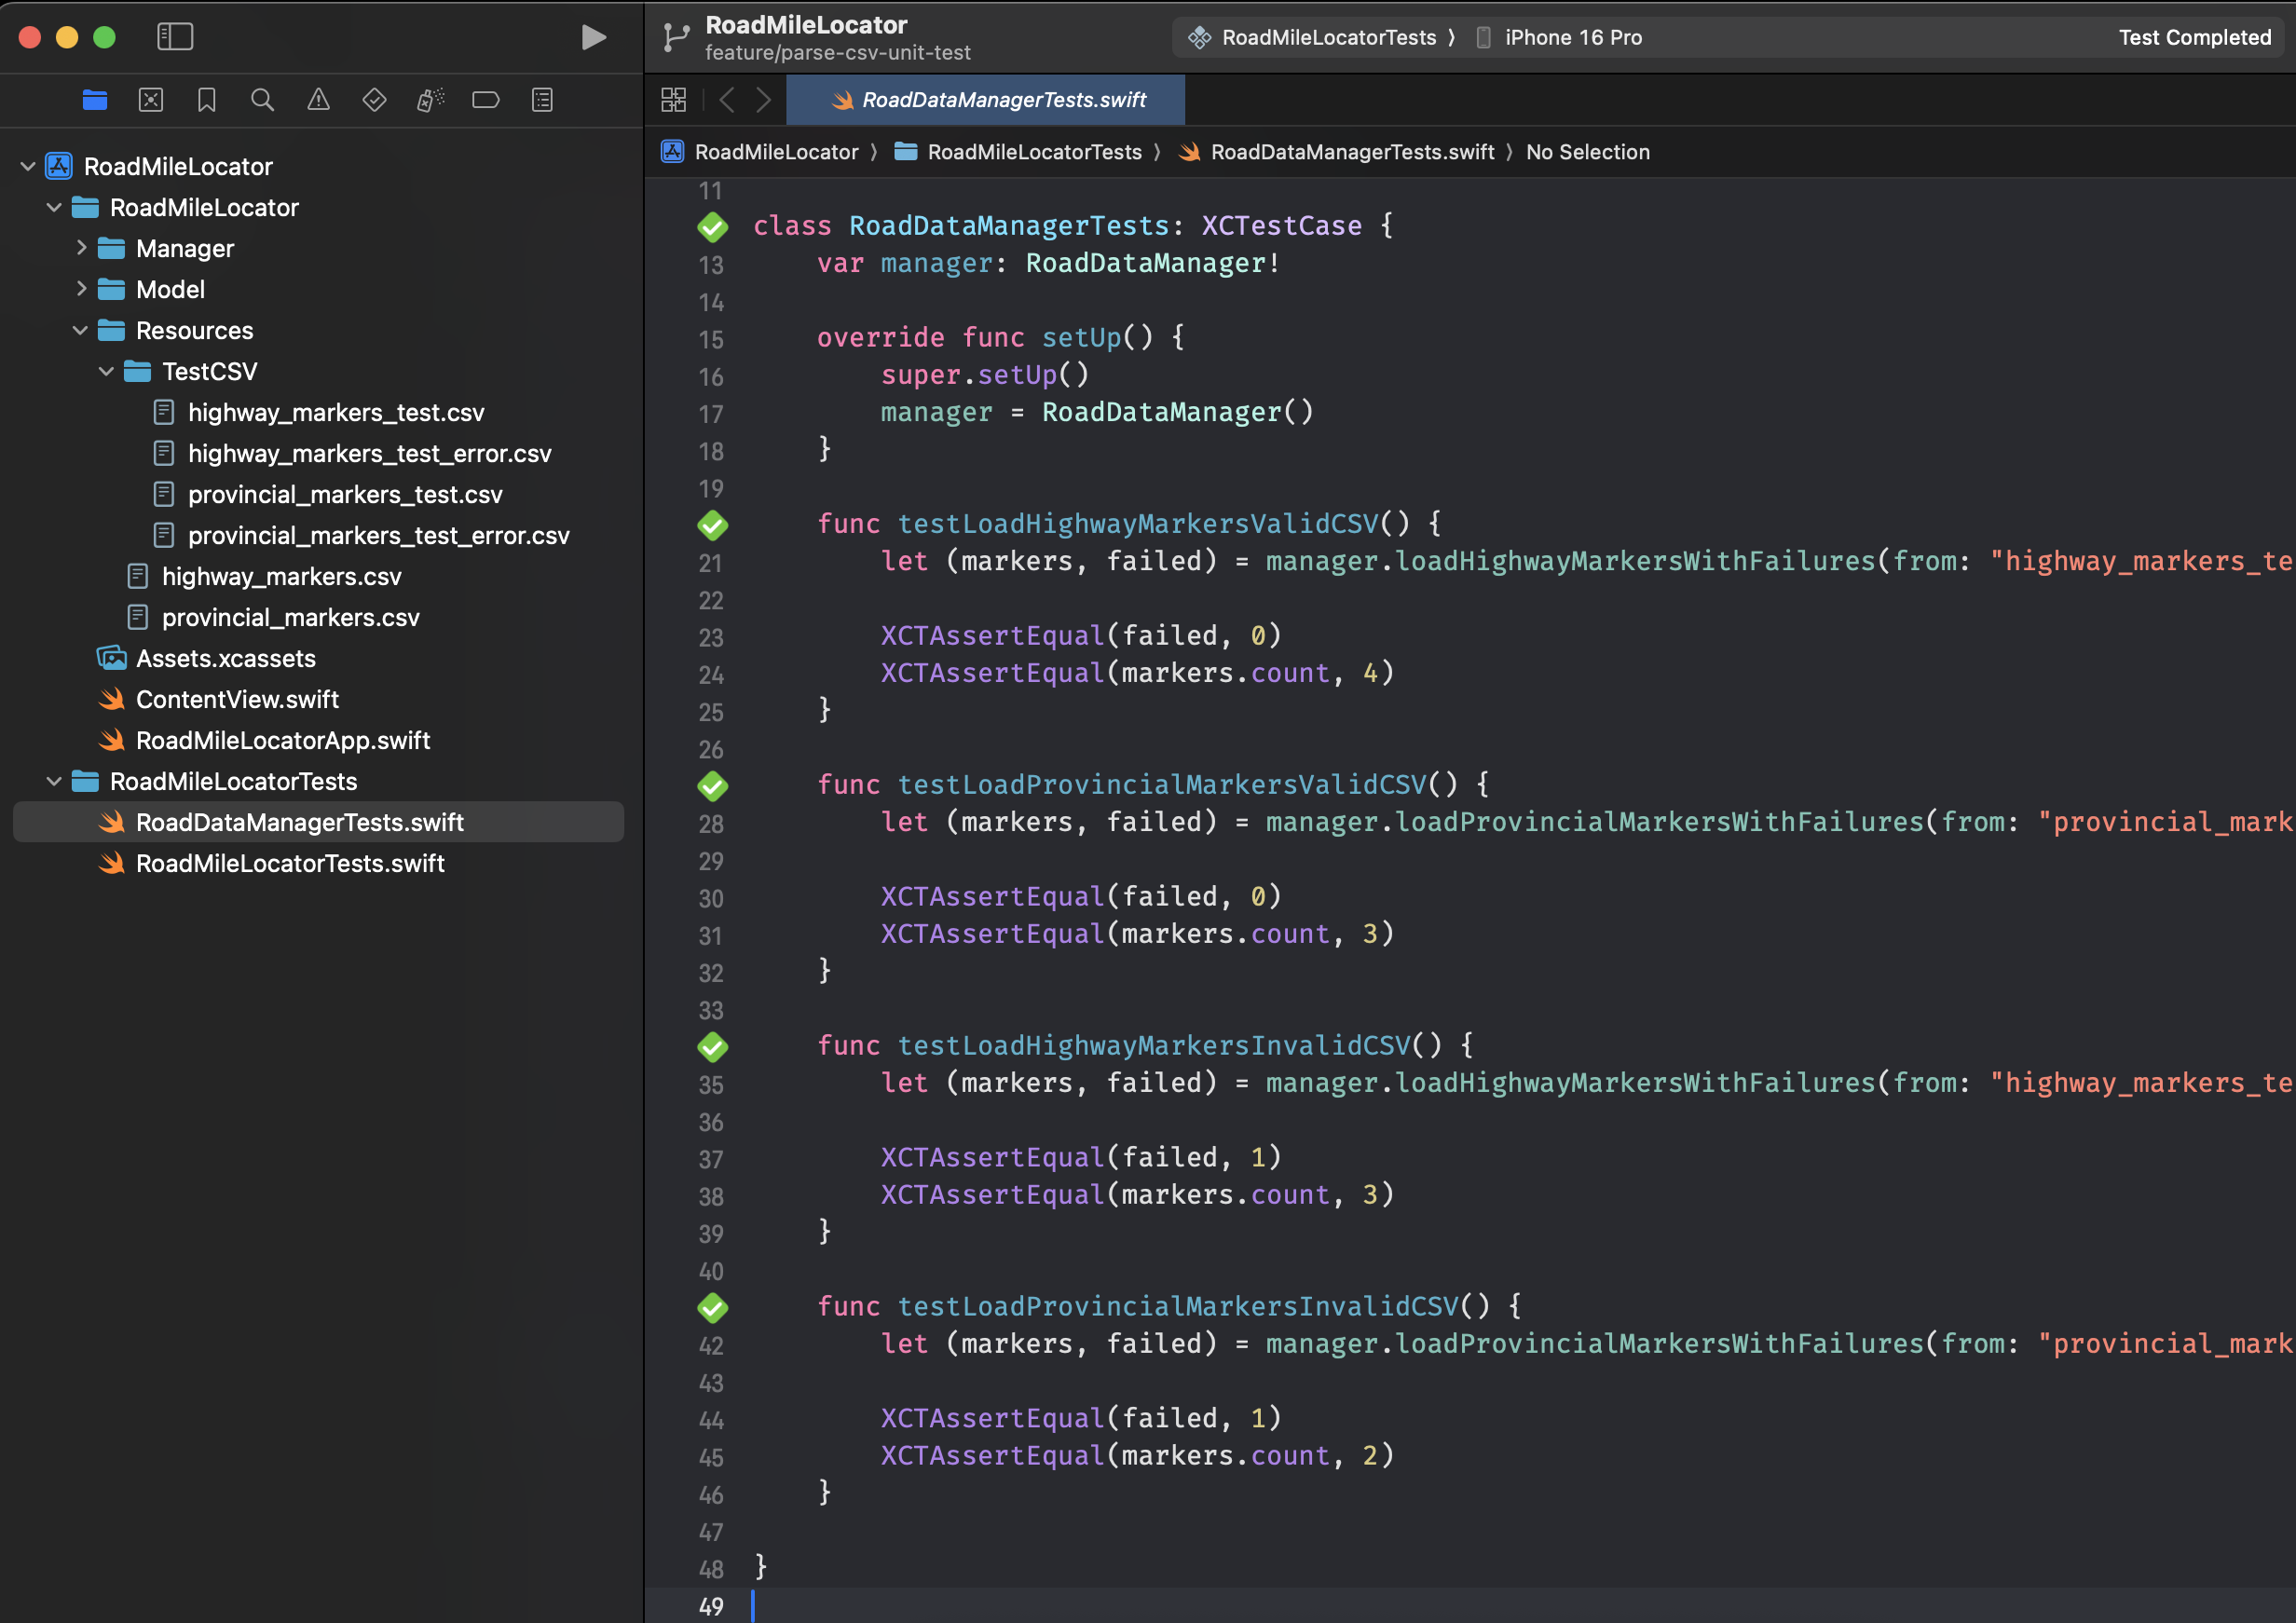Open the Report navigator

(542, 100)
